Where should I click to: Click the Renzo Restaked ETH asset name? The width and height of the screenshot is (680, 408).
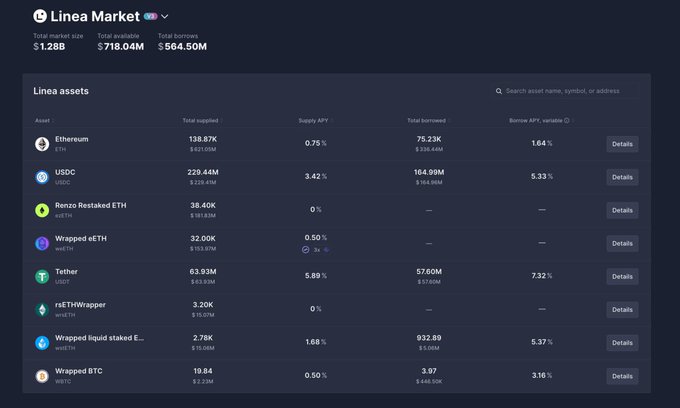(91, 206)
